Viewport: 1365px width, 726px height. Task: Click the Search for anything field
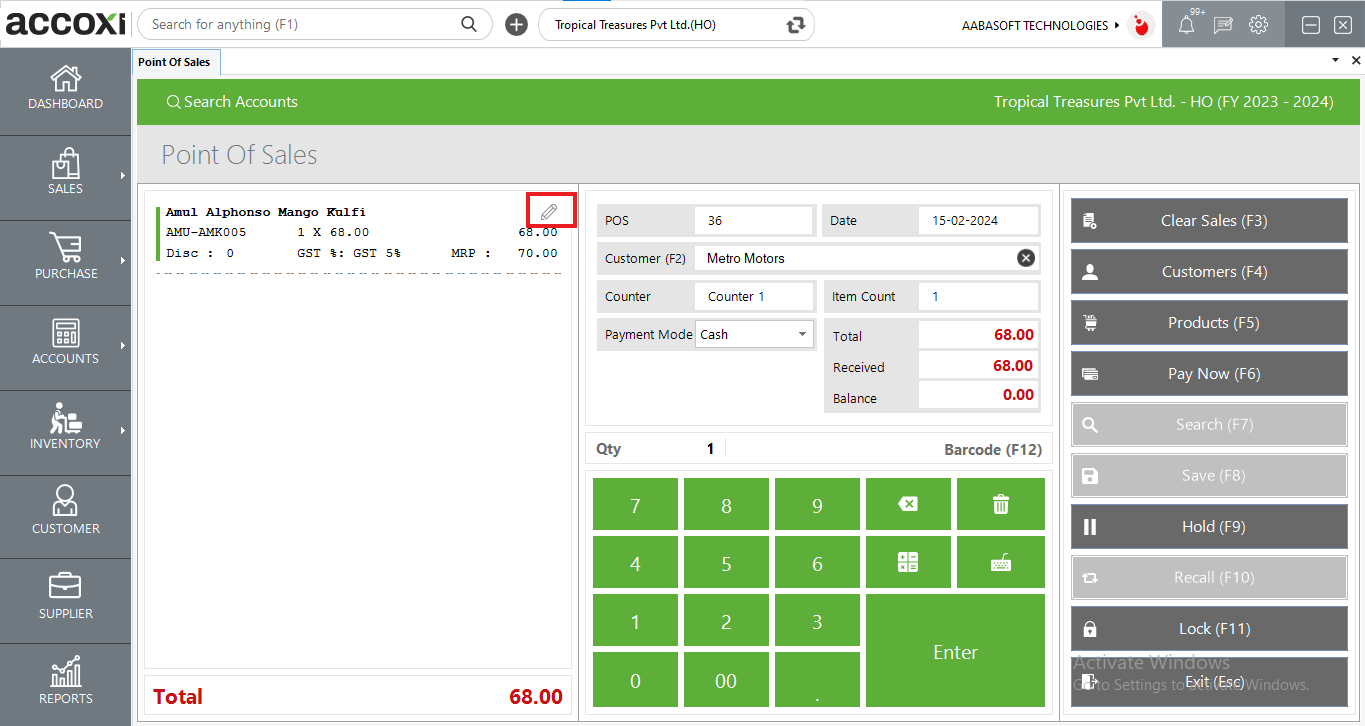coord(304,24)
